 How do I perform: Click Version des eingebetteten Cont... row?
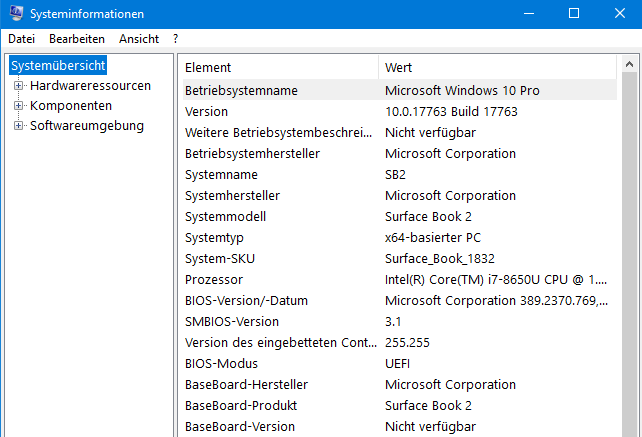pos(400,342)
